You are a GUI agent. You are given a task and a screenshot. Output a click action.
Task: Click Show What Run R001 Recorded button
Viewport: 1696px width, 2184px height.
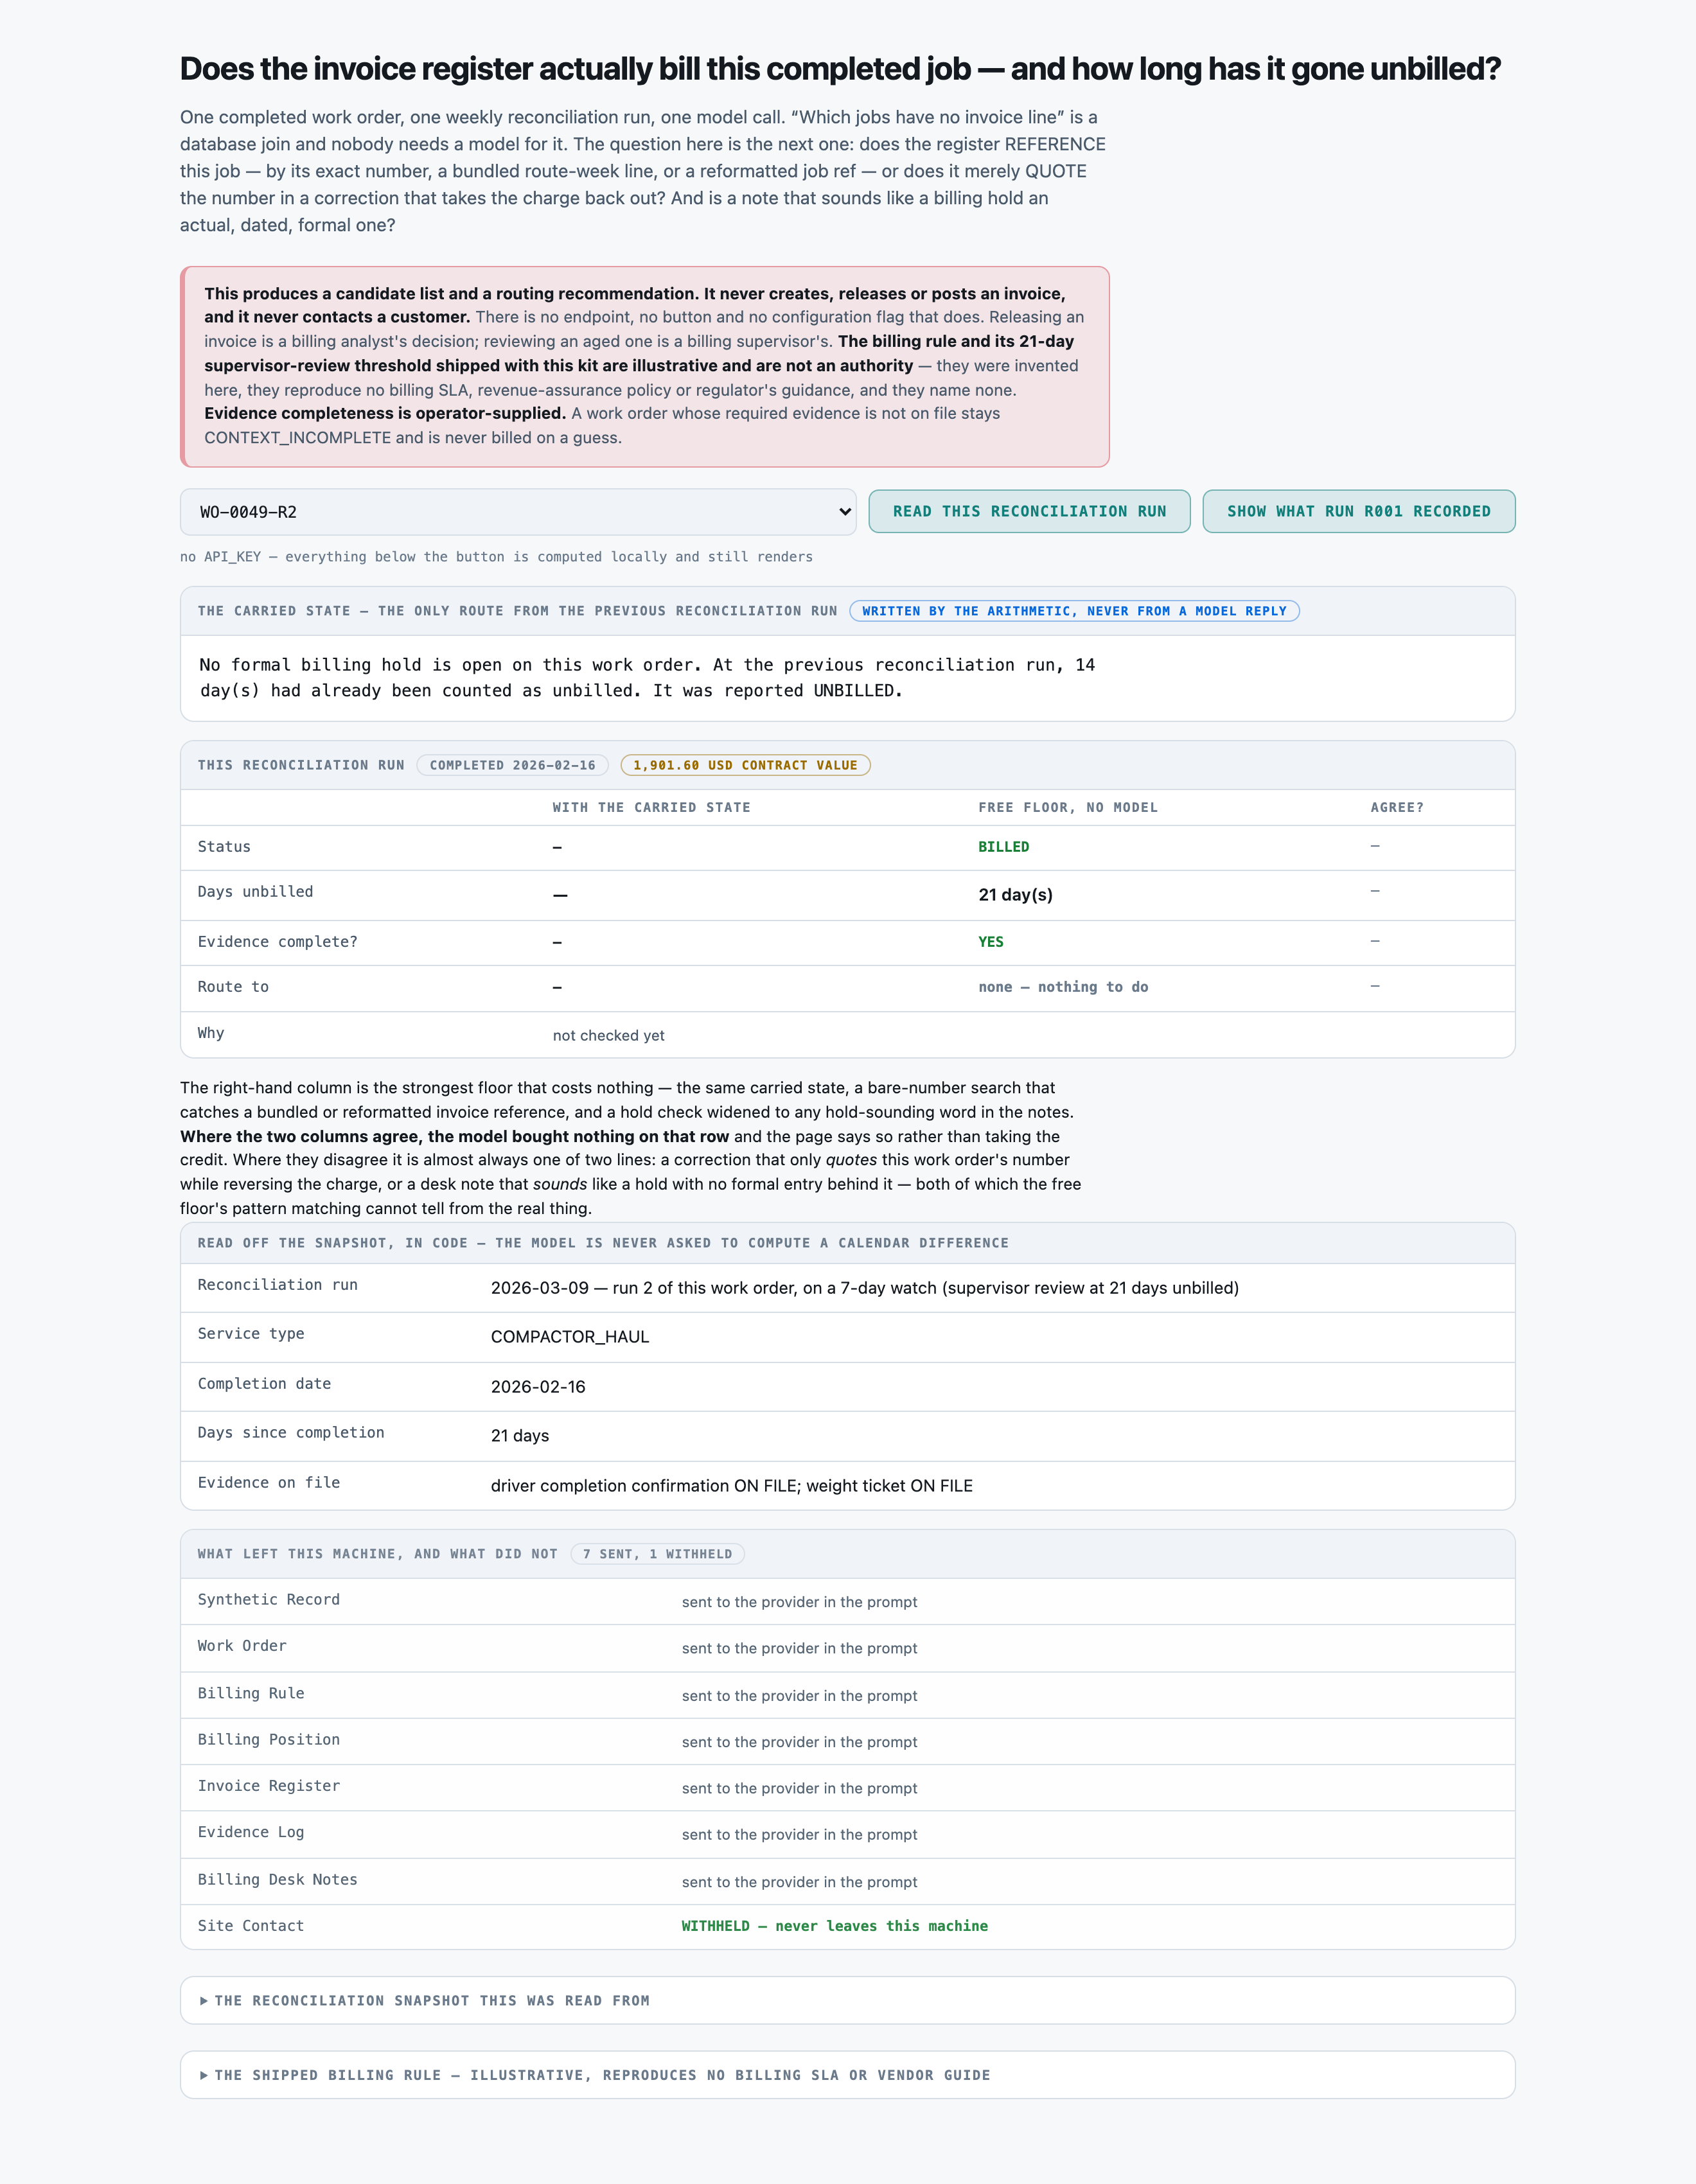pyautogui.click(x=1358, y=511)
